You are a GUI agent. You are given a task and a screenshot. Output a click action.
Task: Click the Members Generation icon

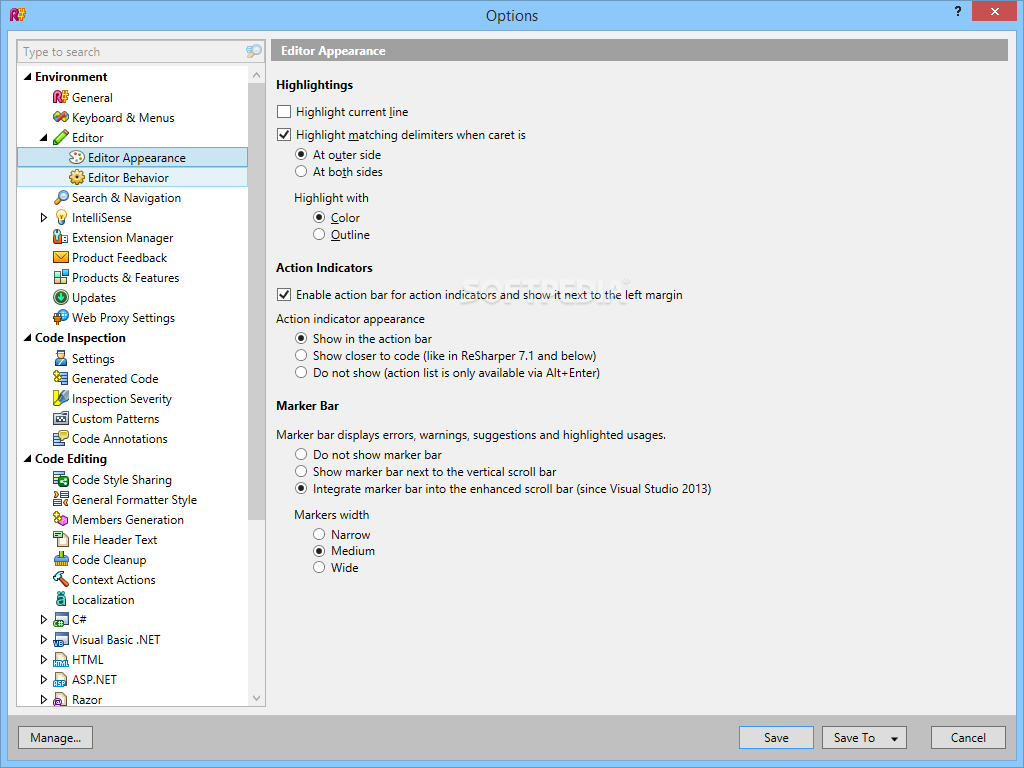click(61, 519)
